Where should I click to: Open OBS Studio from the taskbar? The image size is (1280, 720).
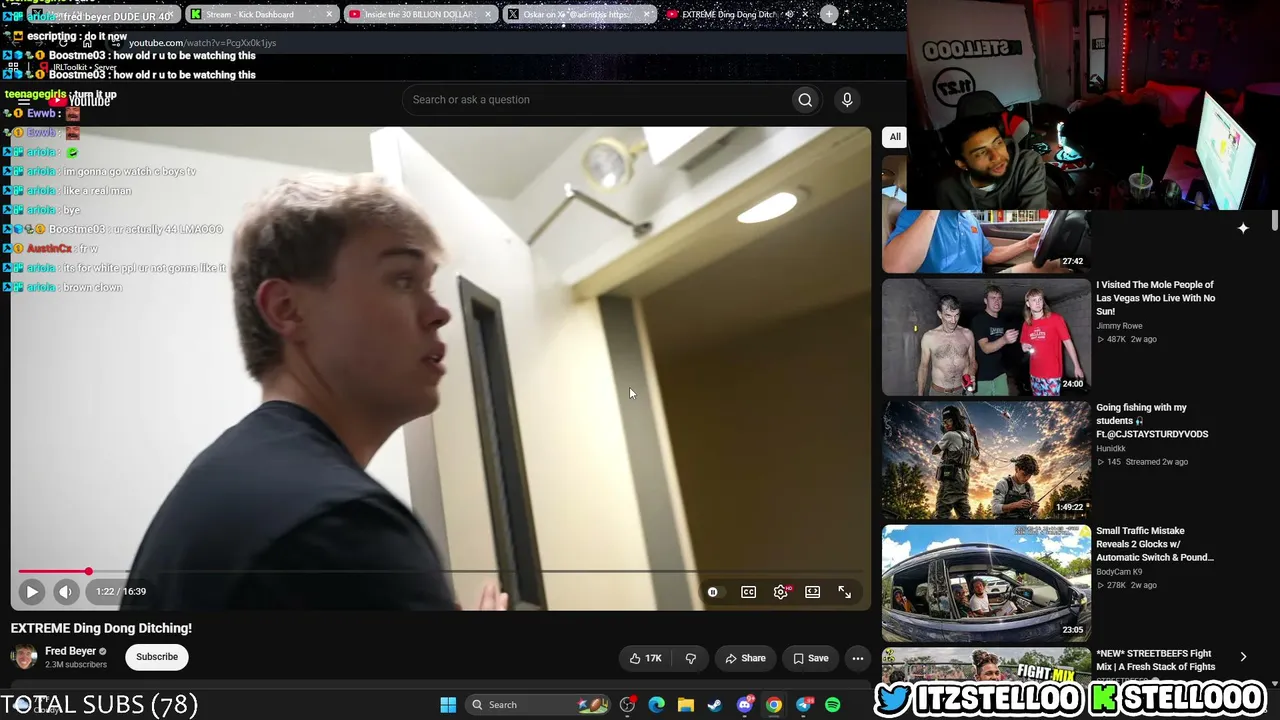point(627,705)
